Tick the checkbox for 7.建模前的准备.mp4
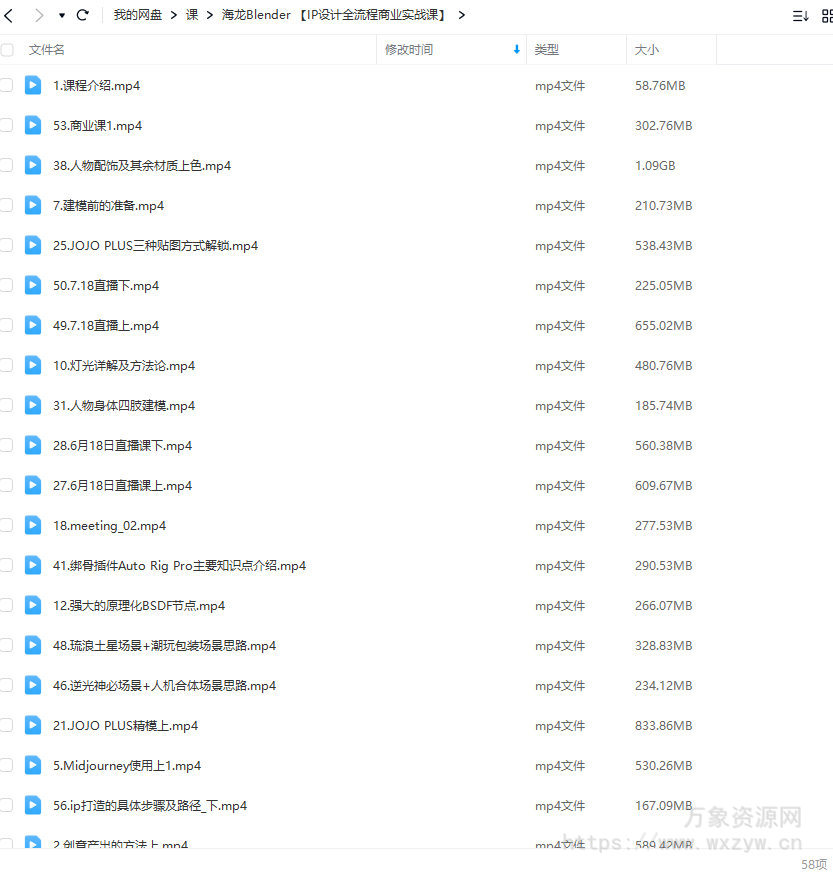Viewport: 833px width, 877px height. pyautogui.click(x=6, y=205)
